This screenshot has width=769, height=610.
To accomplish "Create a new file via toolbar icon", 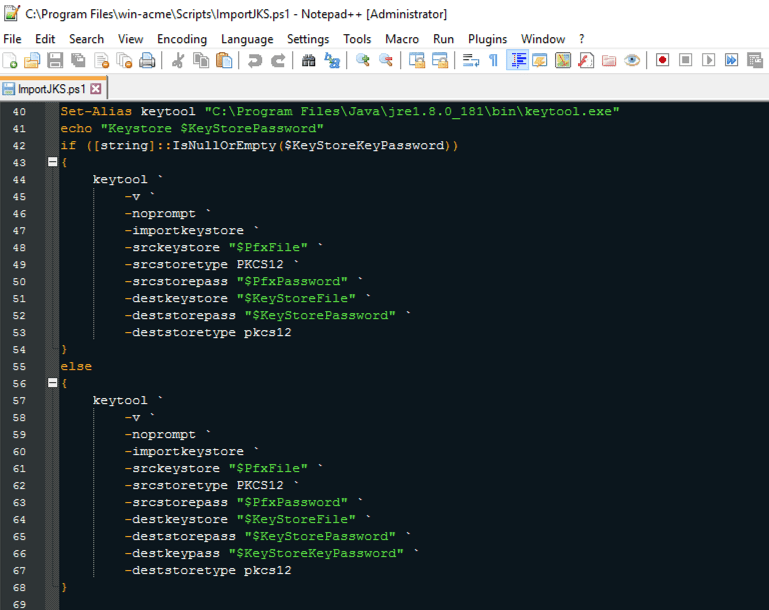I will [x=10, y=60].
